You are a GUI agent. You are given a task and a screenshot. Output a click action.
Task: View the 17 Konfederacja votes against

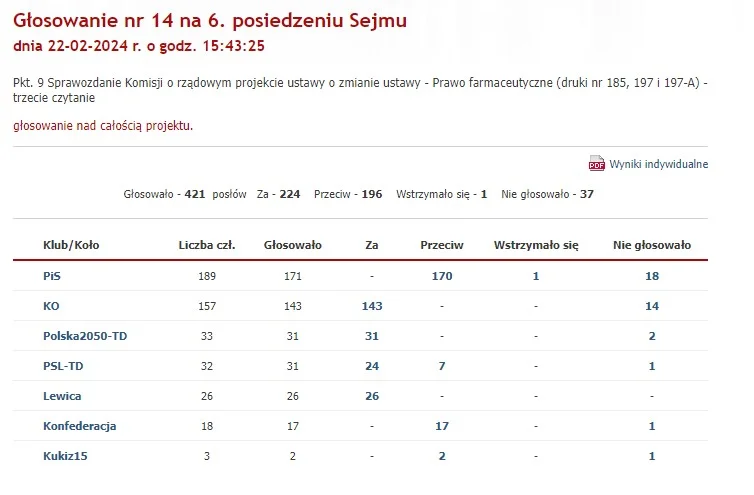pyautogui.click(x=442, y=426)
